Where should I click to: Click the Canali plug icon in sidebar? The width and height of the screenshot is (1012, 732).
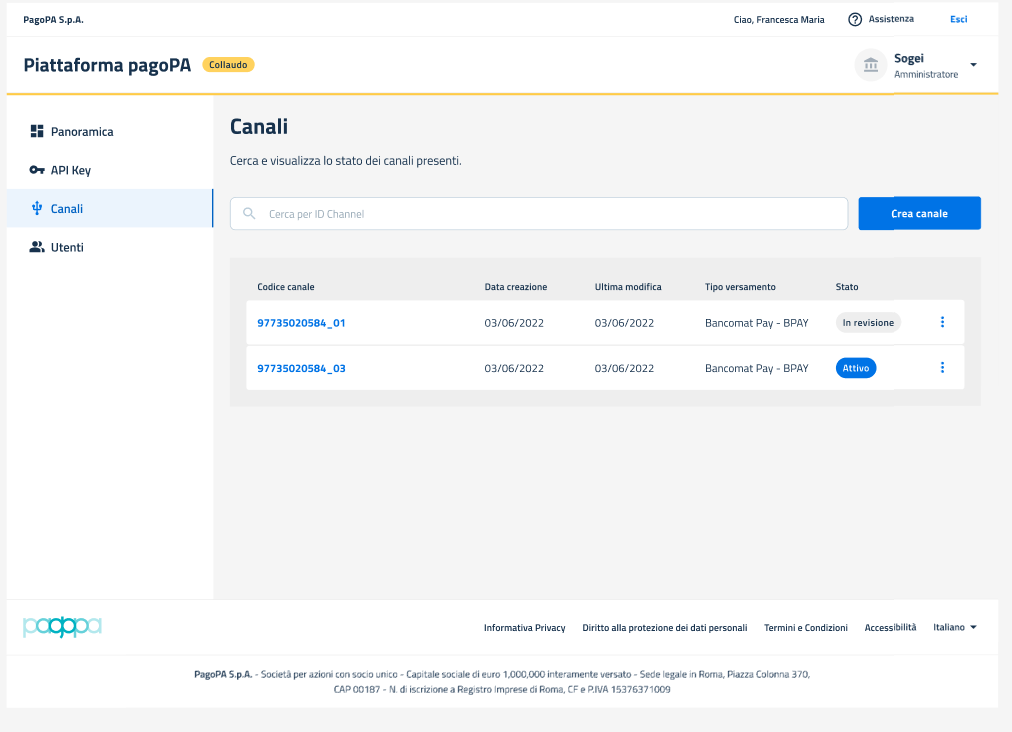(37, 208)
